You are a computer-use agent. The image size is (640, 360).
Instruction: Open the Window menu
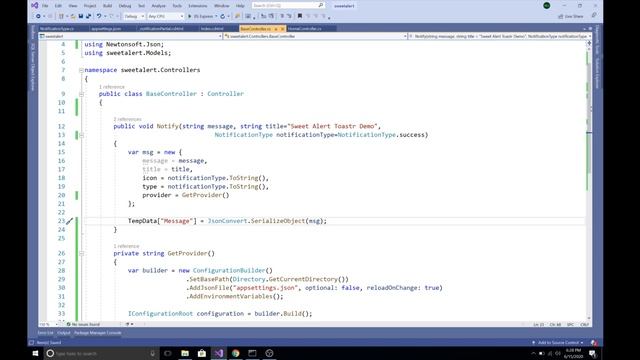coord(222,6)
